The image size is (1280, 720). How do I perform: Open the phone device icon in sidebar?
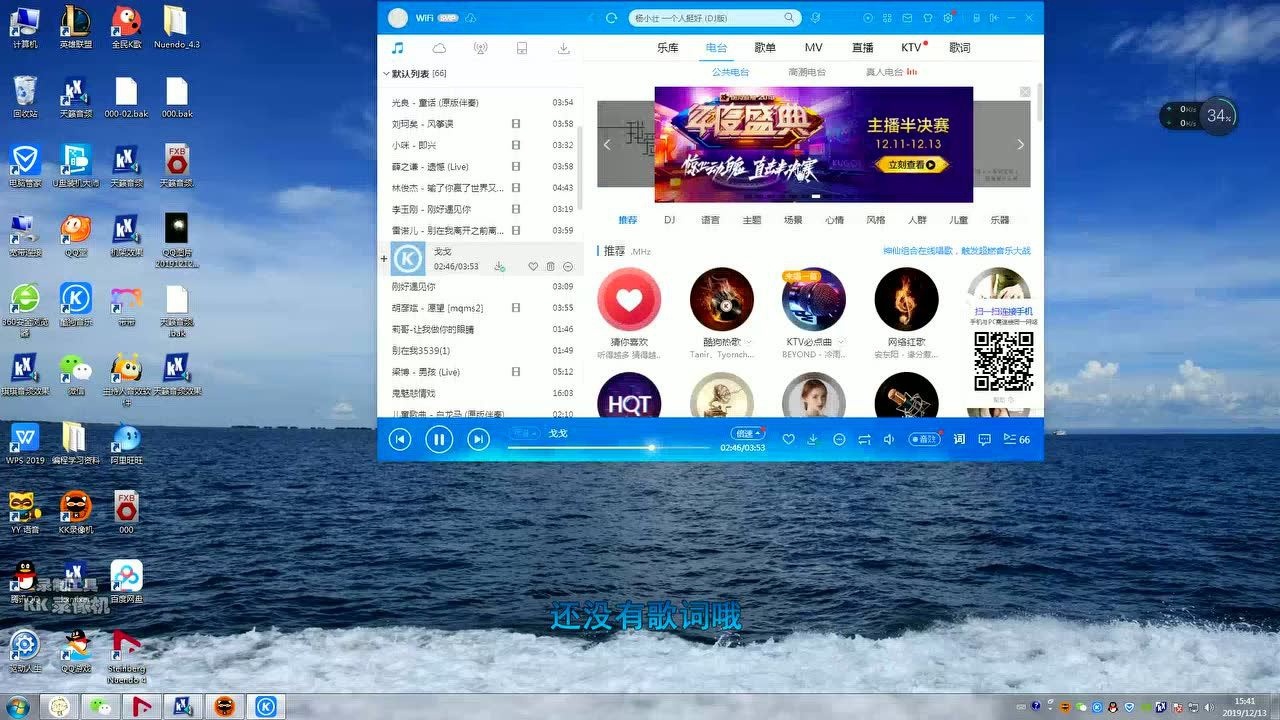[x=521, y=47]
